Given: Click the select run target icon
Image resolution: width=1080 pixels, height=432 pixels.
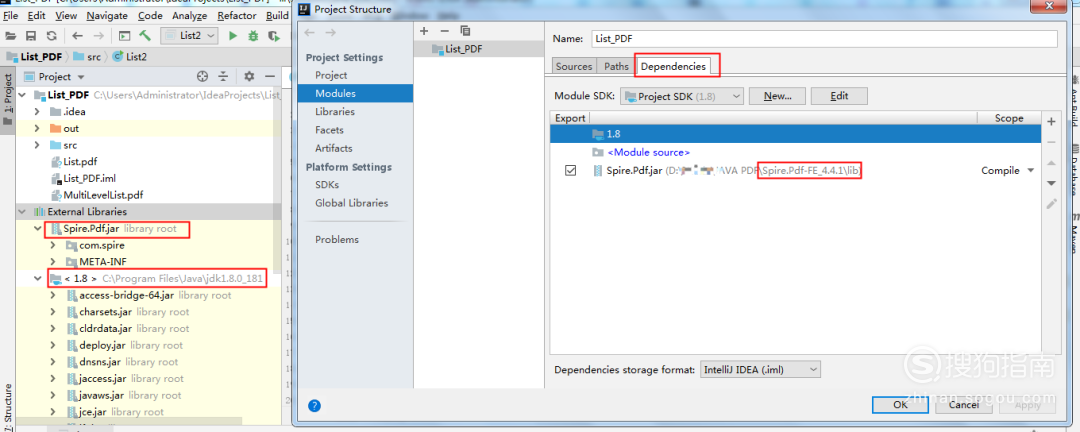Looking at the screenshot, I should (124, 36).
